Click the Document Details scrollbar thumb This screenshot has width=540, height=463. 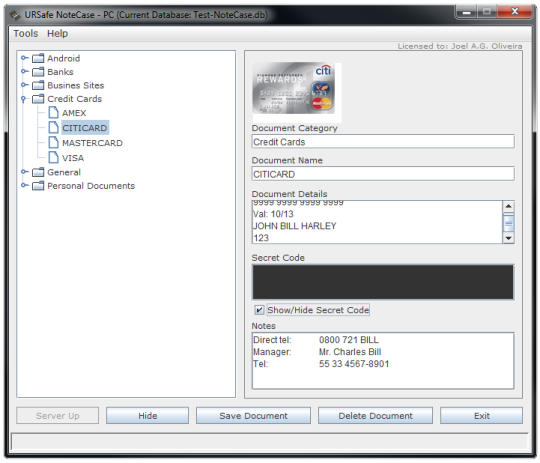(x=508, y=224)
